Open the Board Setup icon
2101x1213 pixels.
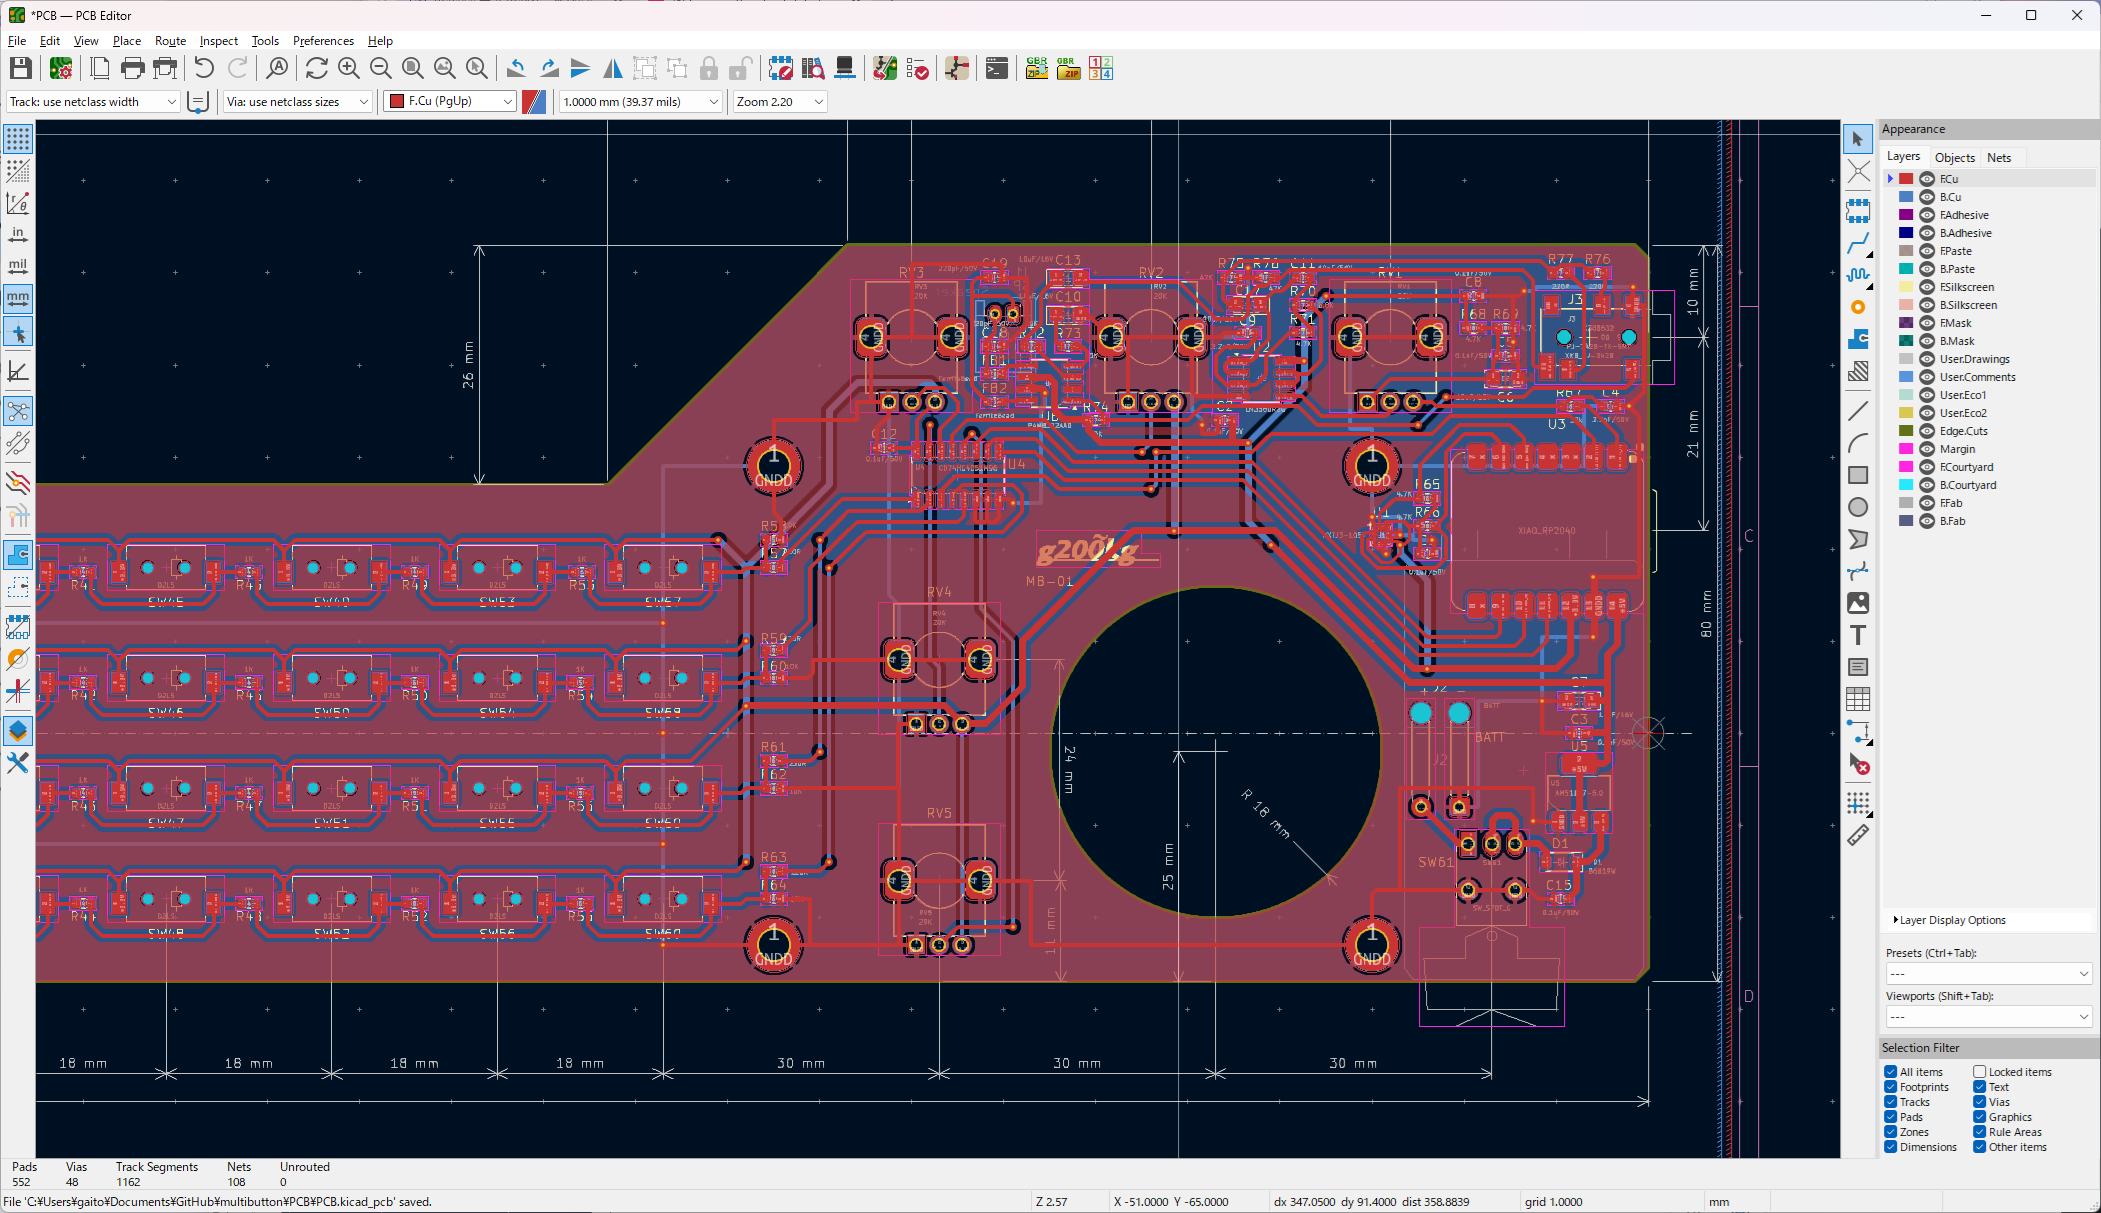(61, 68)
